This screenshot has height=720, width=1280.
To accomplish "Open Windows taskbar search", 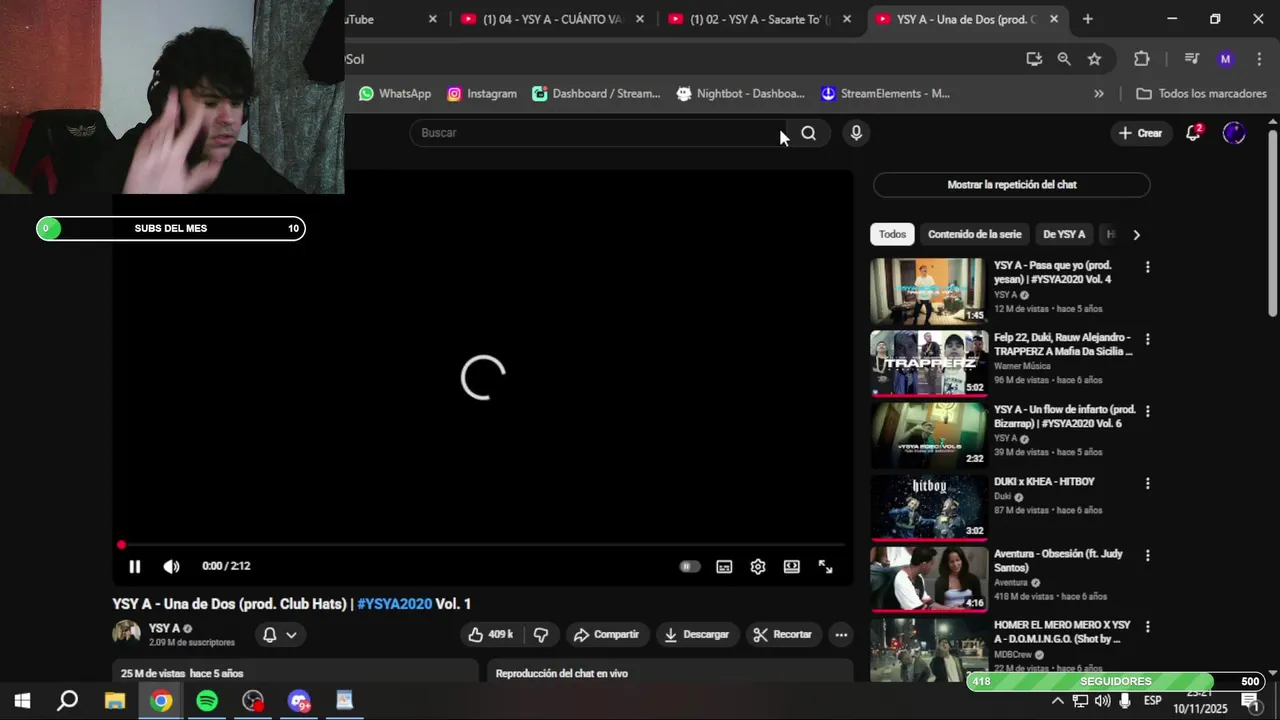I will (67, 701).
